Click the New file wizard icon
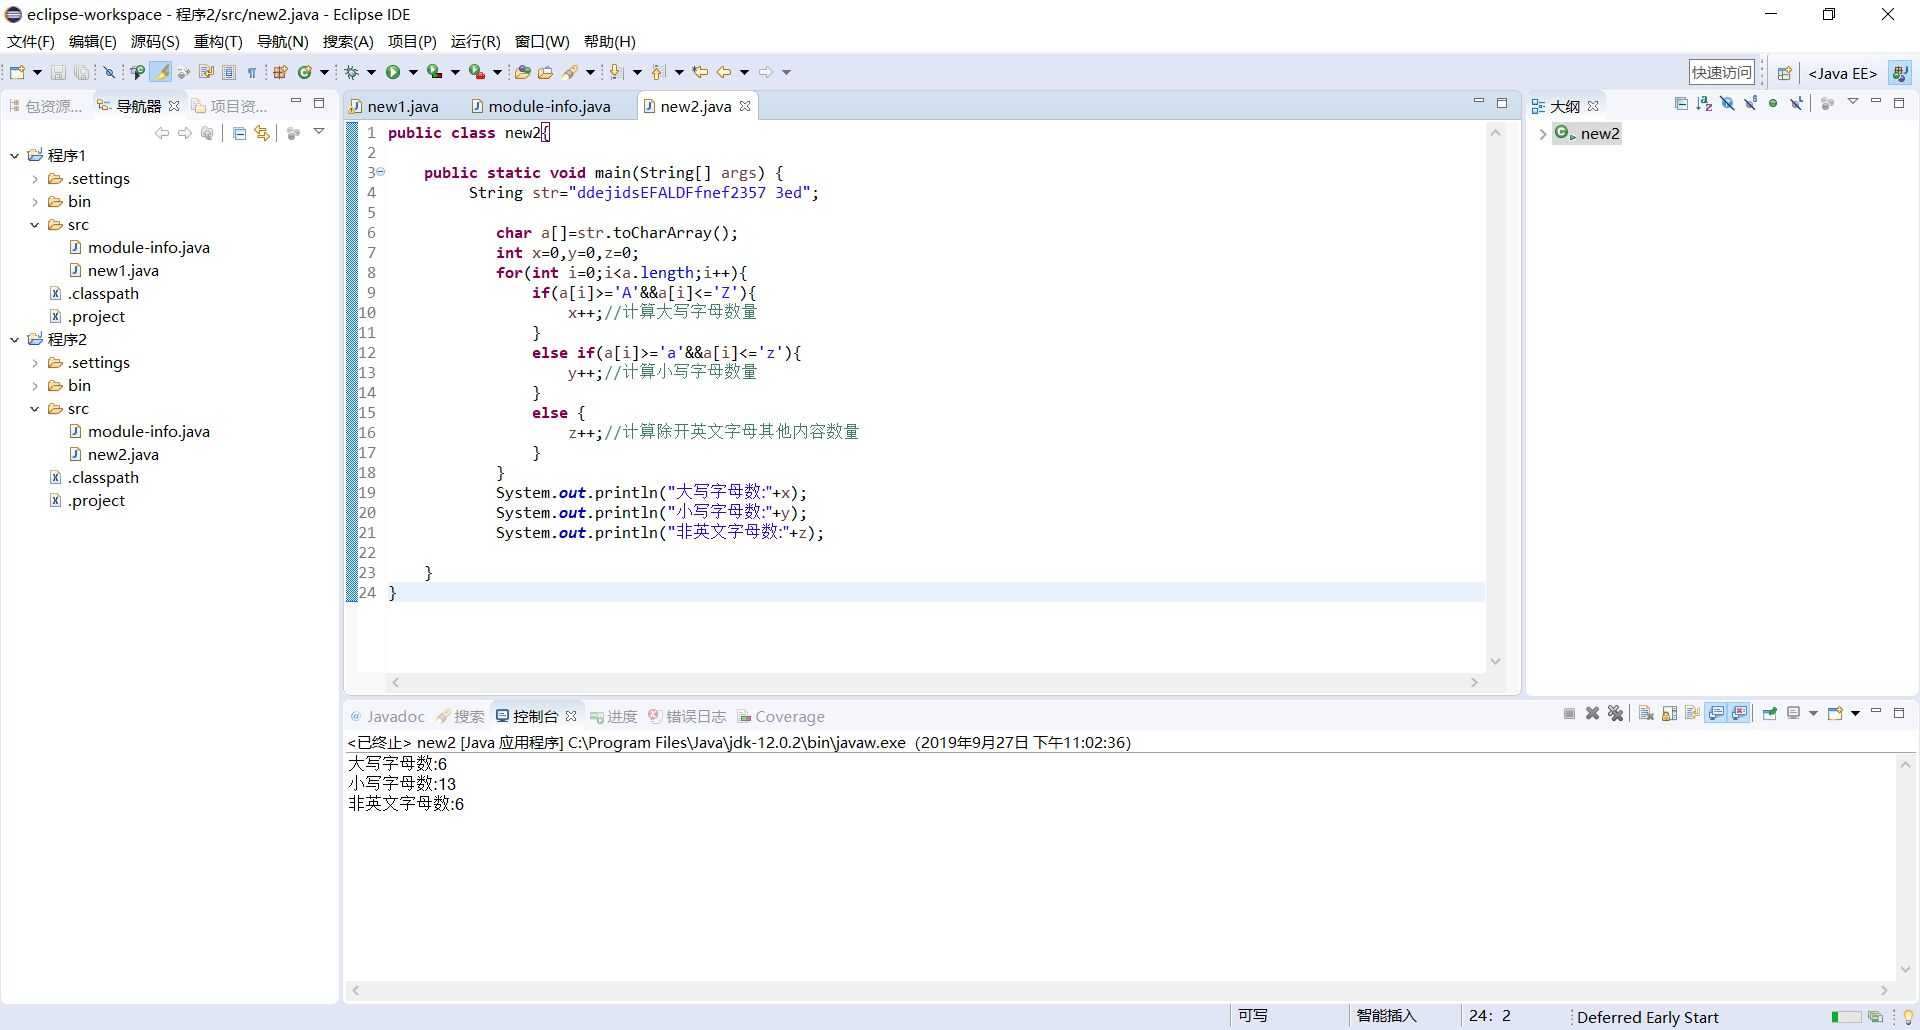The width and height of the screenshot is (1920, 1030). click(17, 72)
